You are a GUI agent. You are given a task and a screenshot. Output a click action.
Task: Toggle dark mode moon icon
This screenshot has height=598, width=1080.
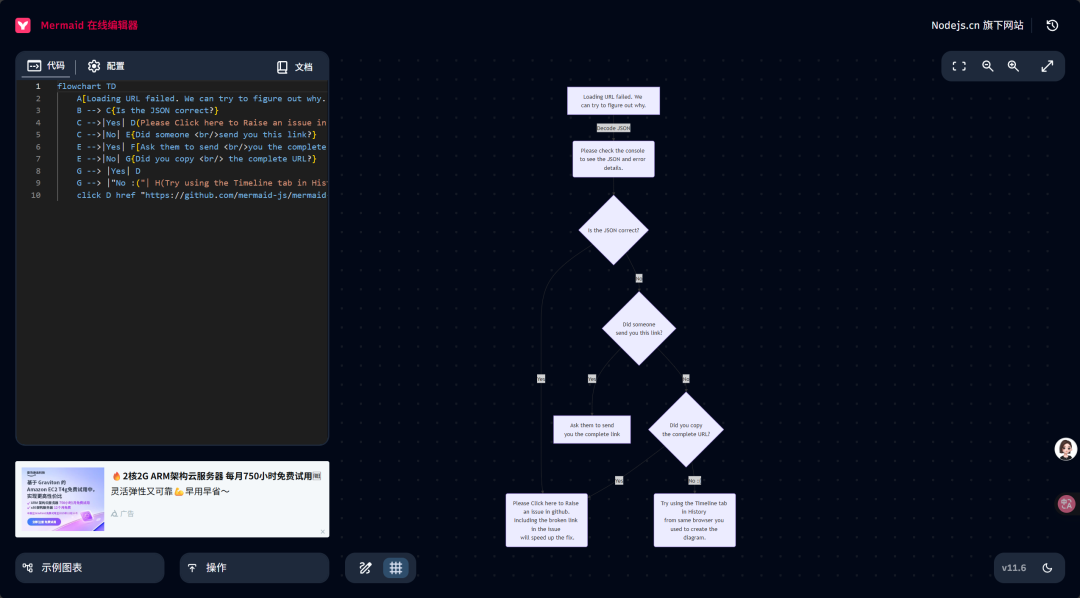[1047, 568]
